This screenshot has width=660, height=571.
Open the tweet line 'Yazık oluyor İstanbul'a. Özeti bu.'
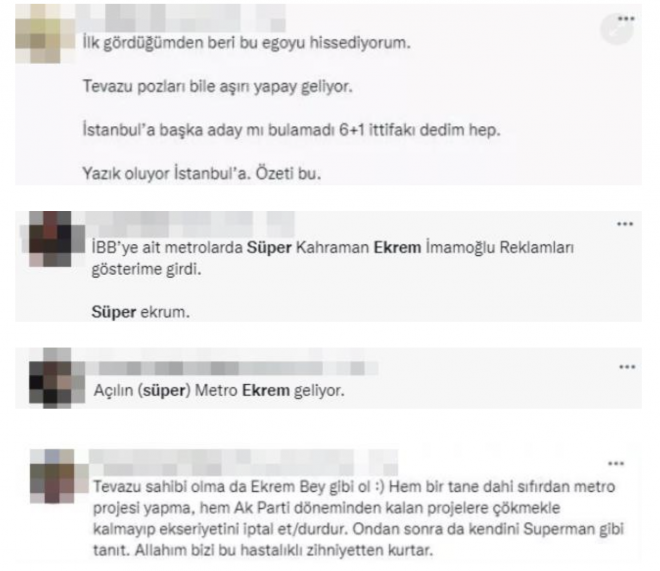202,173
